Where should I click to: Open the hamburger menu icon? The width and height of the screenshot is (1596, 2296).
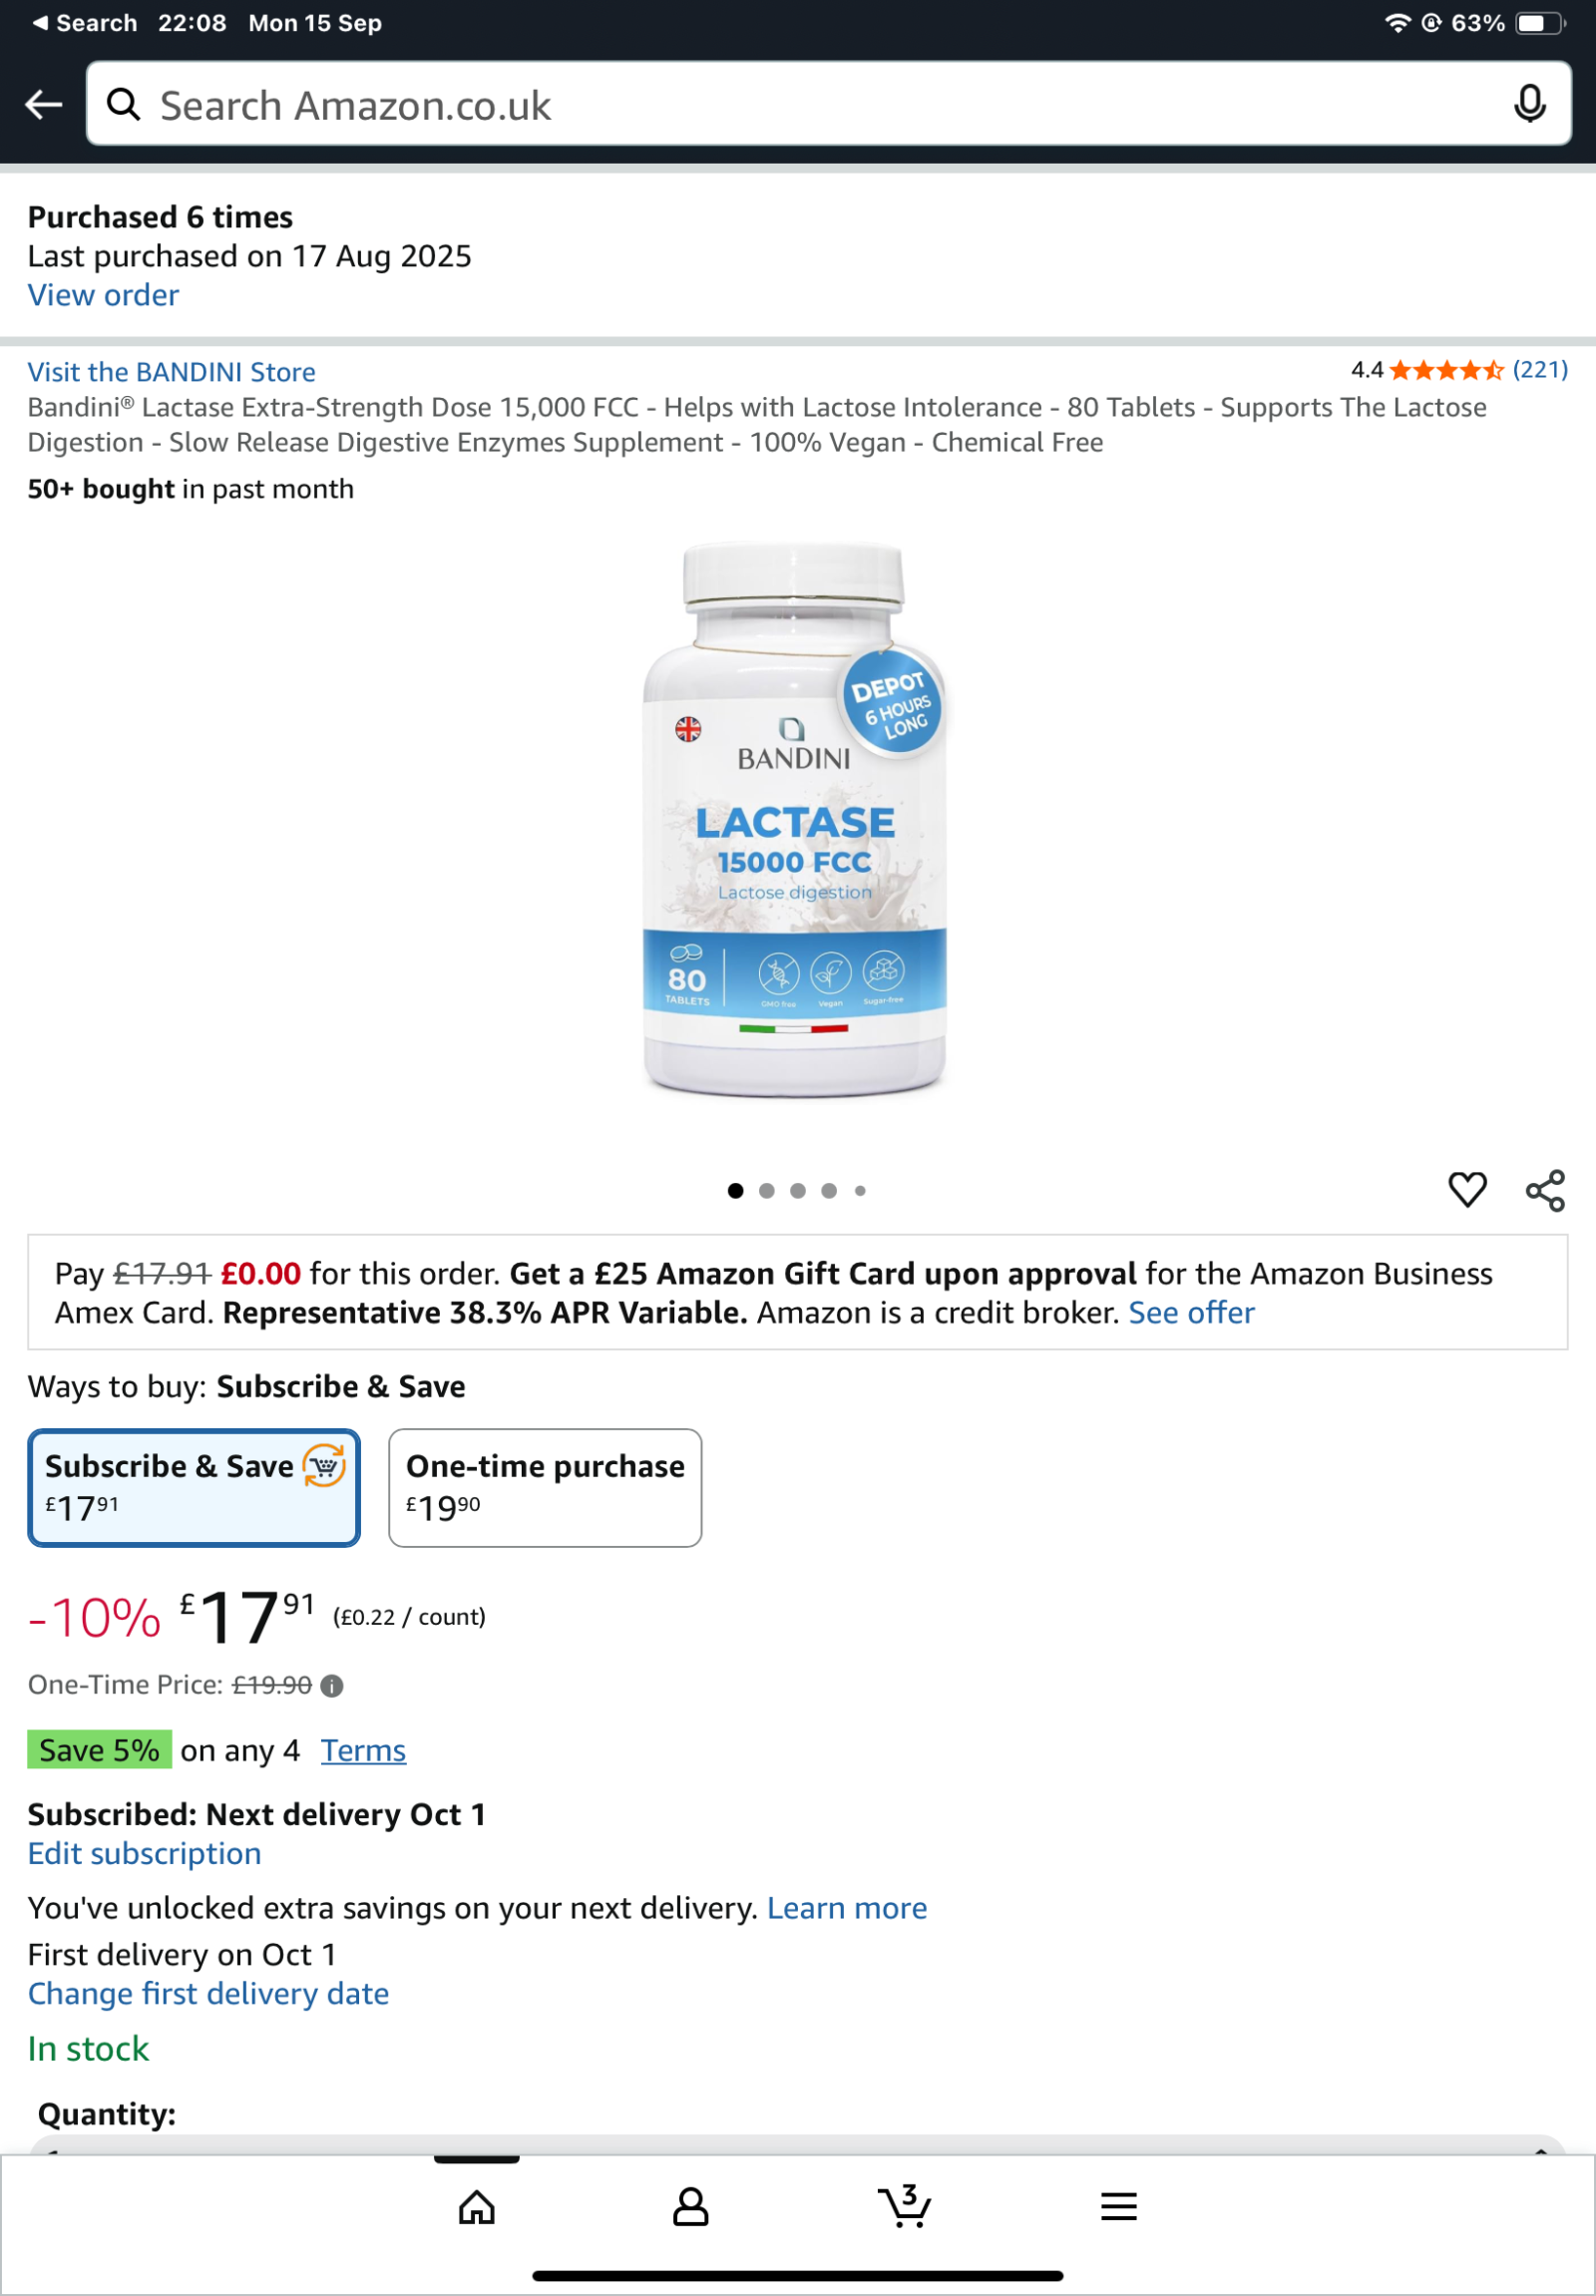[x=1119, y=2206]
